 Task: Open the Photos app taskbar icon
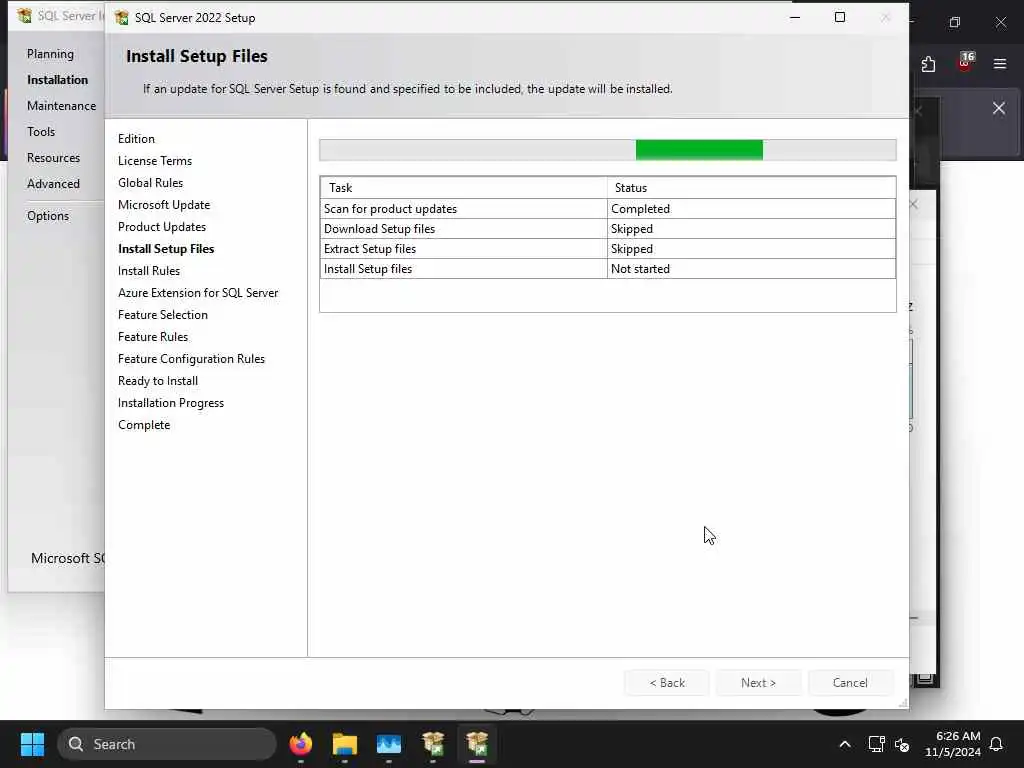tap(389, 744)
